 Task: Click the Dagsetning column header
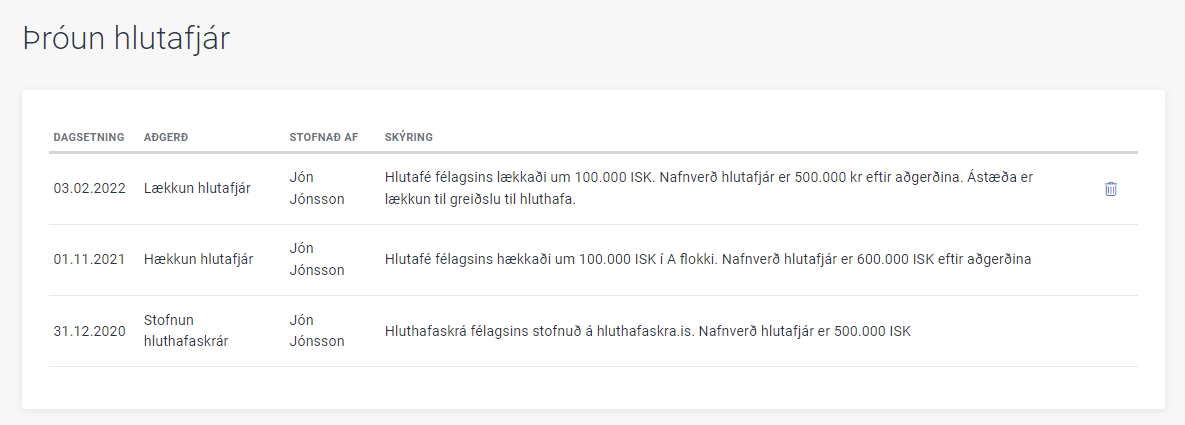point(89,137)
